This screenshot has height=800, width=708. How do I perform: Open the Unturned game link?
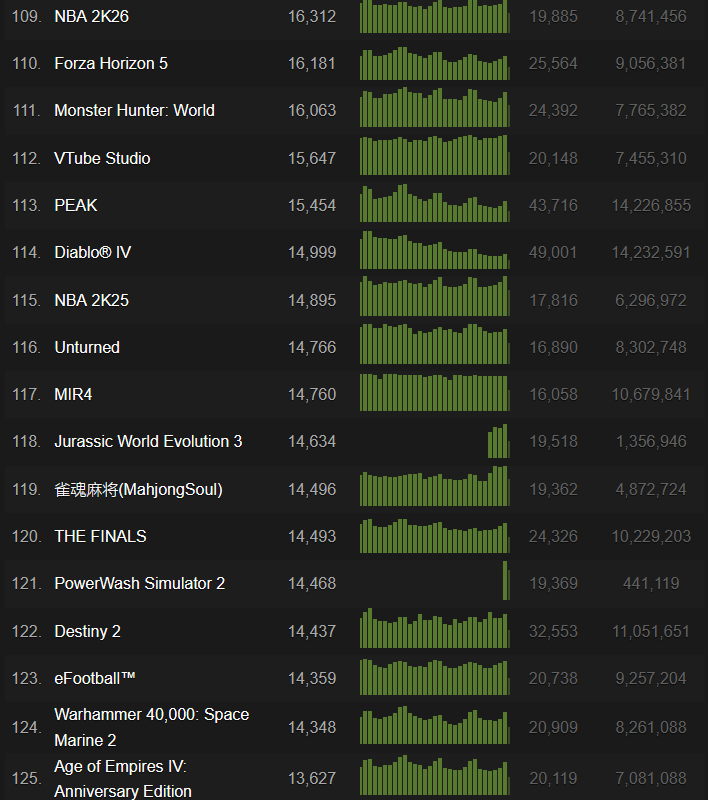[87, 347]
